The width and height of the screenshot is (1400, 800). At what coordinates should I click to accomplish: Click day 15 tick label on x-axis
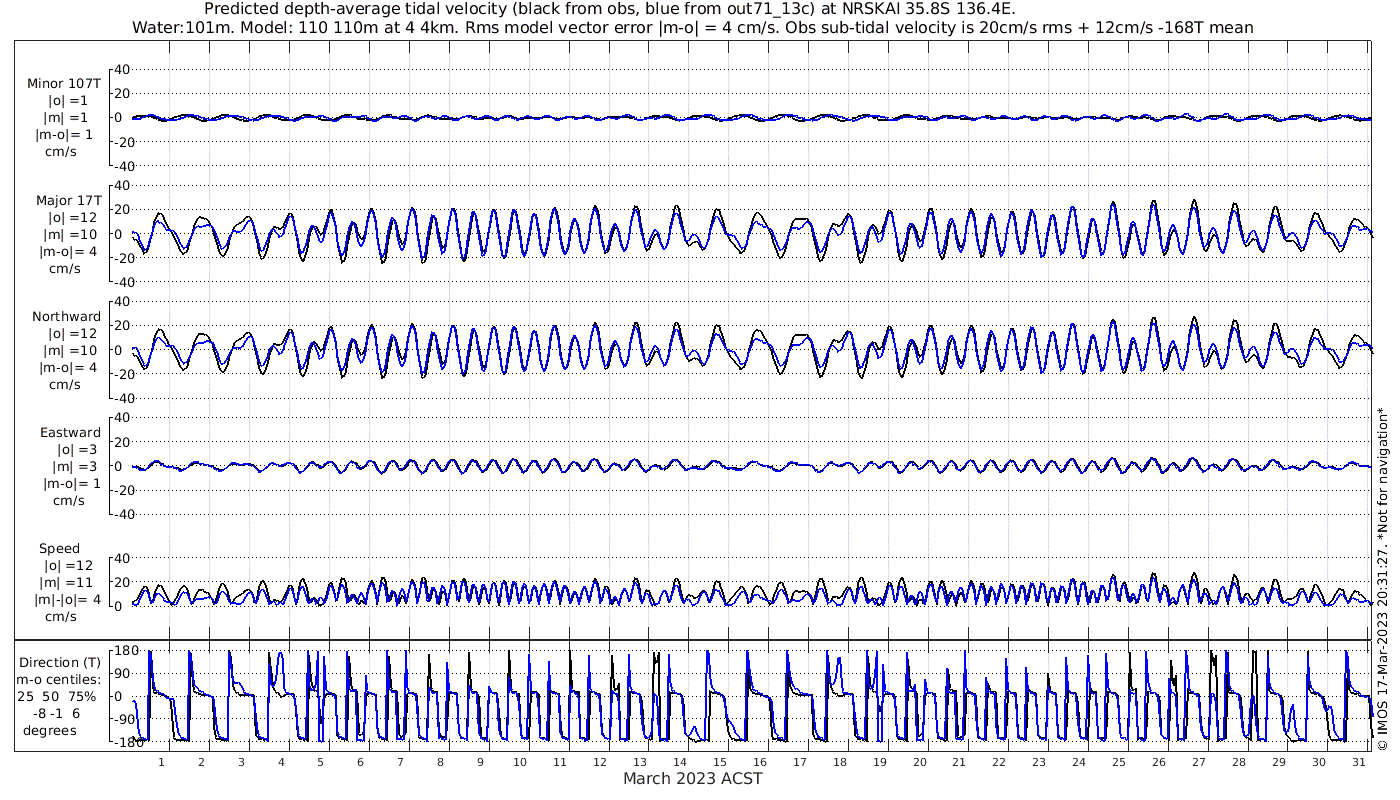click(x=719, y=762)
